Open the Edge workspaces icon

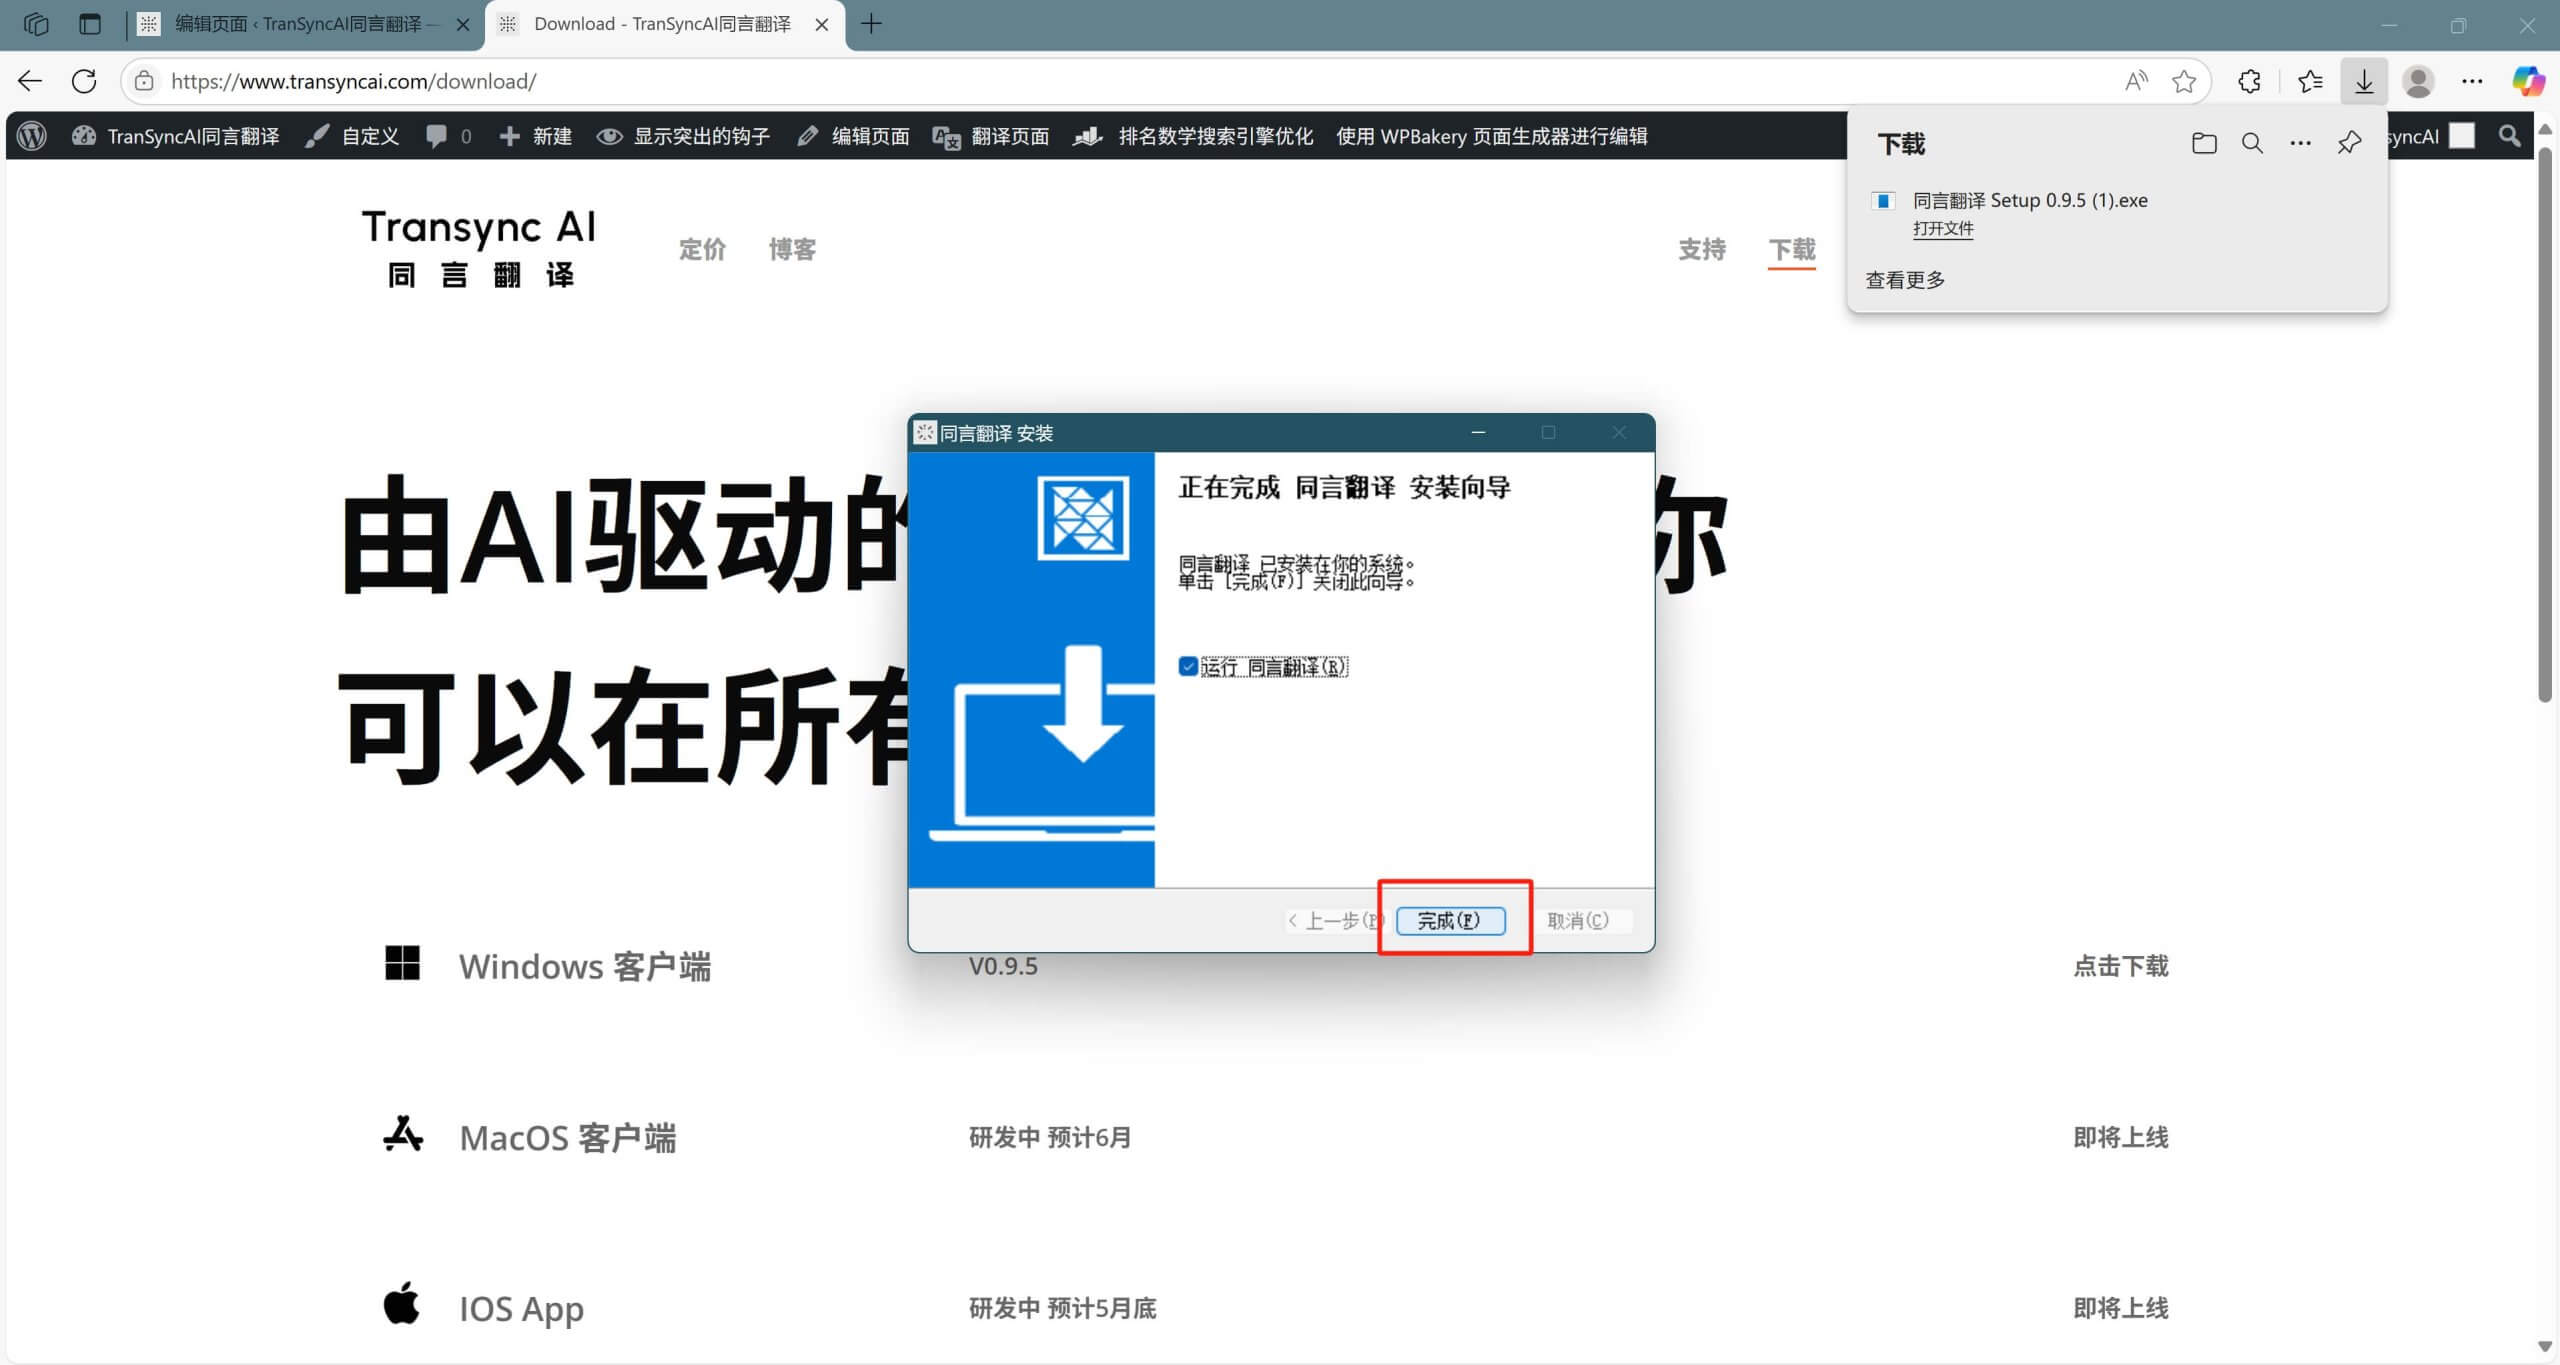[36, 24]
